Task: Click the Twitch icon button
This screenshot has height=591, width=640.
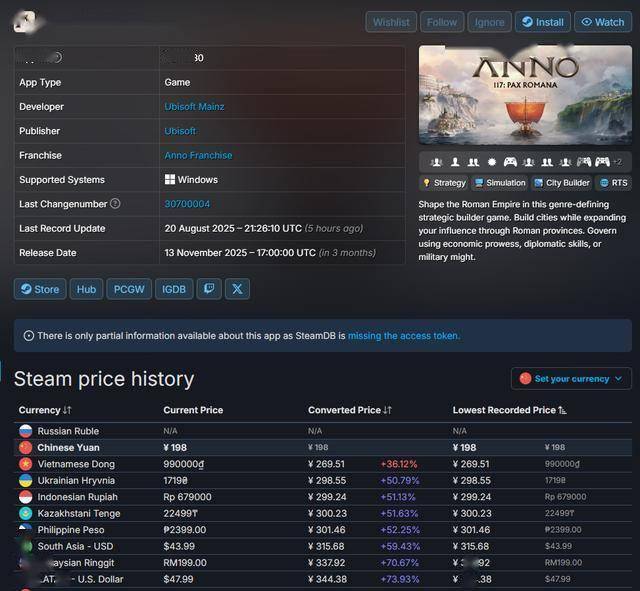Action: click(x=209, y=289)
